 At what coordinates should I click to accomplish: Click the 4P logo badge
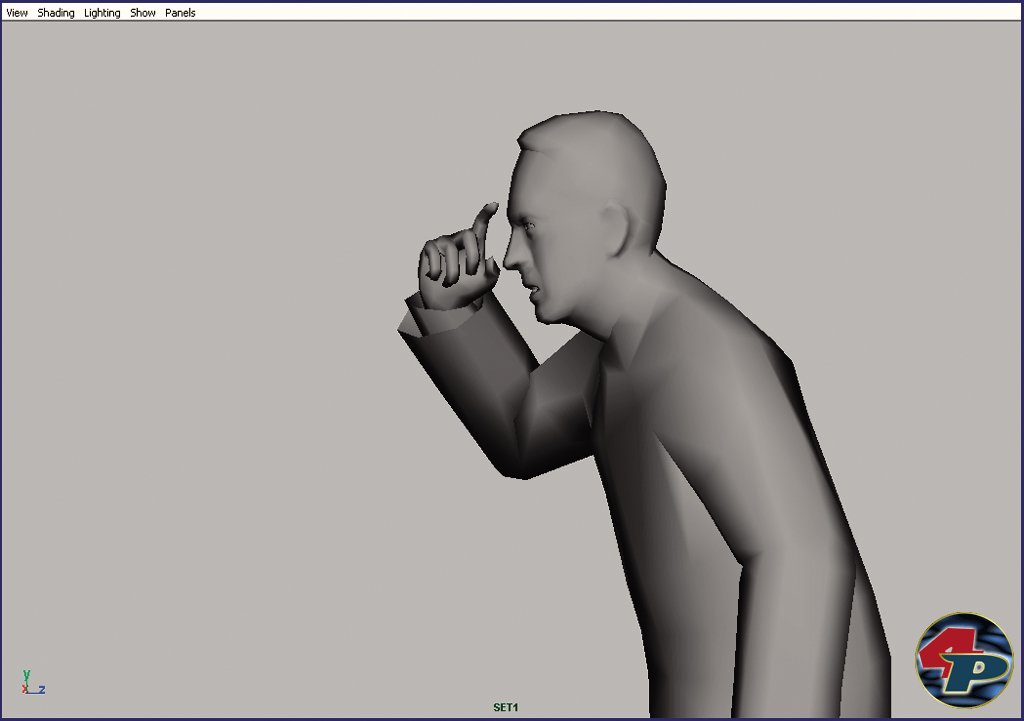tap(964, 660)
